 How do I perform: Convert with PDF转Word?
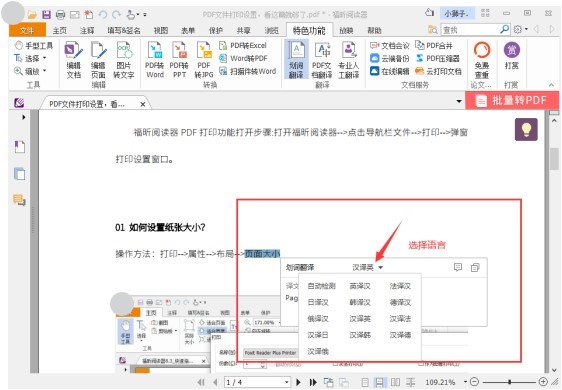[155, 60]
